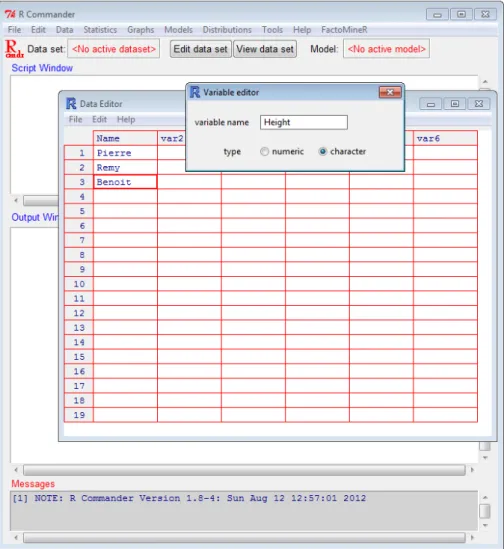
Task: Click the No active model button
Action: pyautogui.click(x=386, y=49)
